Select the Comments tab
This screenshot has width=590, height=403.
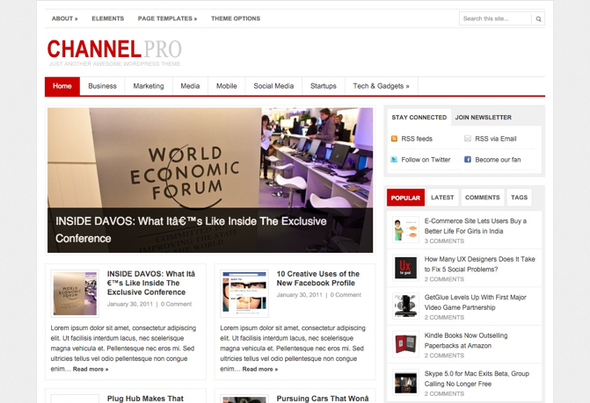click(482, 198)
